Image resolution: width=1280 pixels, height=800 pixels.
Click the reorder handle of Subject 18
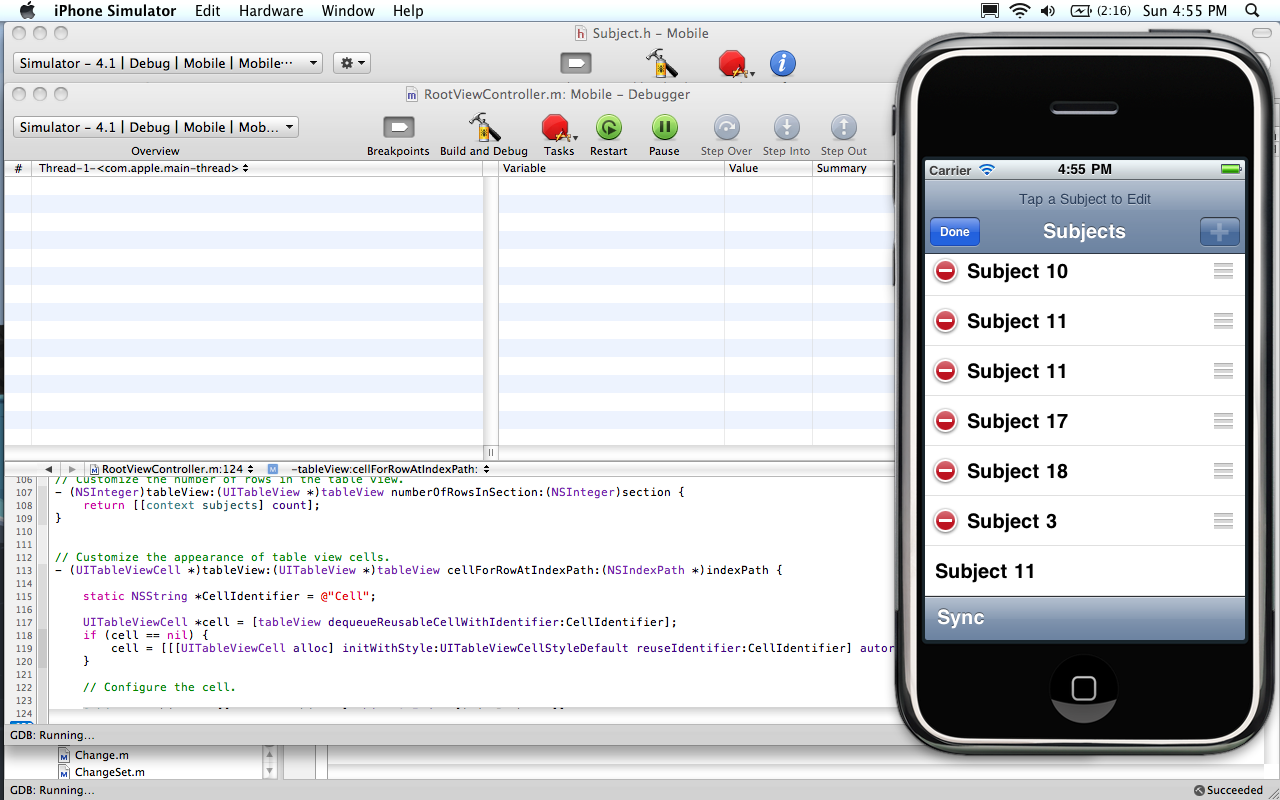[x=1223, y=471]
